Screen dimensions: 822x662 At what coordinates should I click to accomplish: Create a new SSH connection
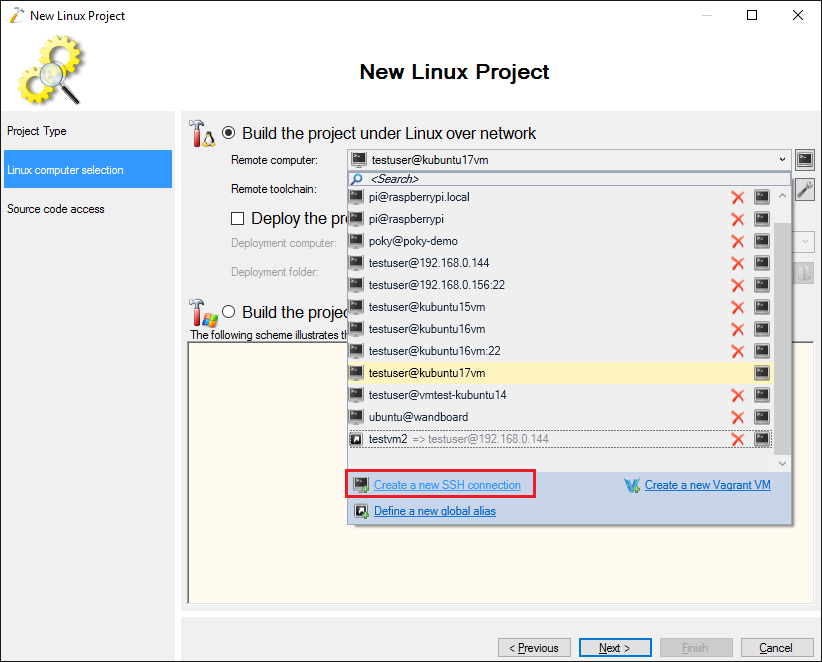click(x=447, y=485)
